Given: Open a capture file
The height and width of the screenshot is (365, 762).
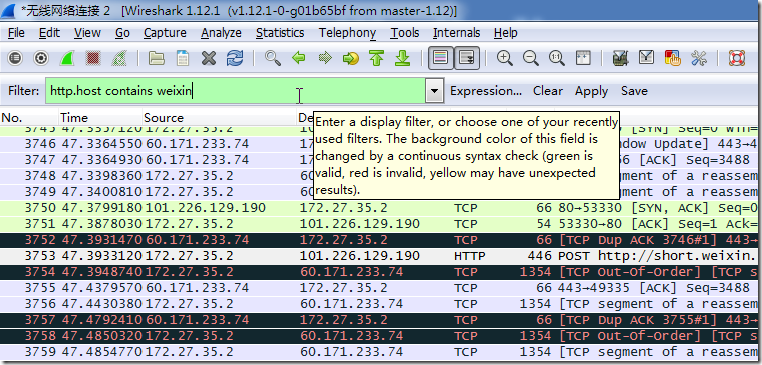Looking at the screenshot, I should [x=156, y=59].
